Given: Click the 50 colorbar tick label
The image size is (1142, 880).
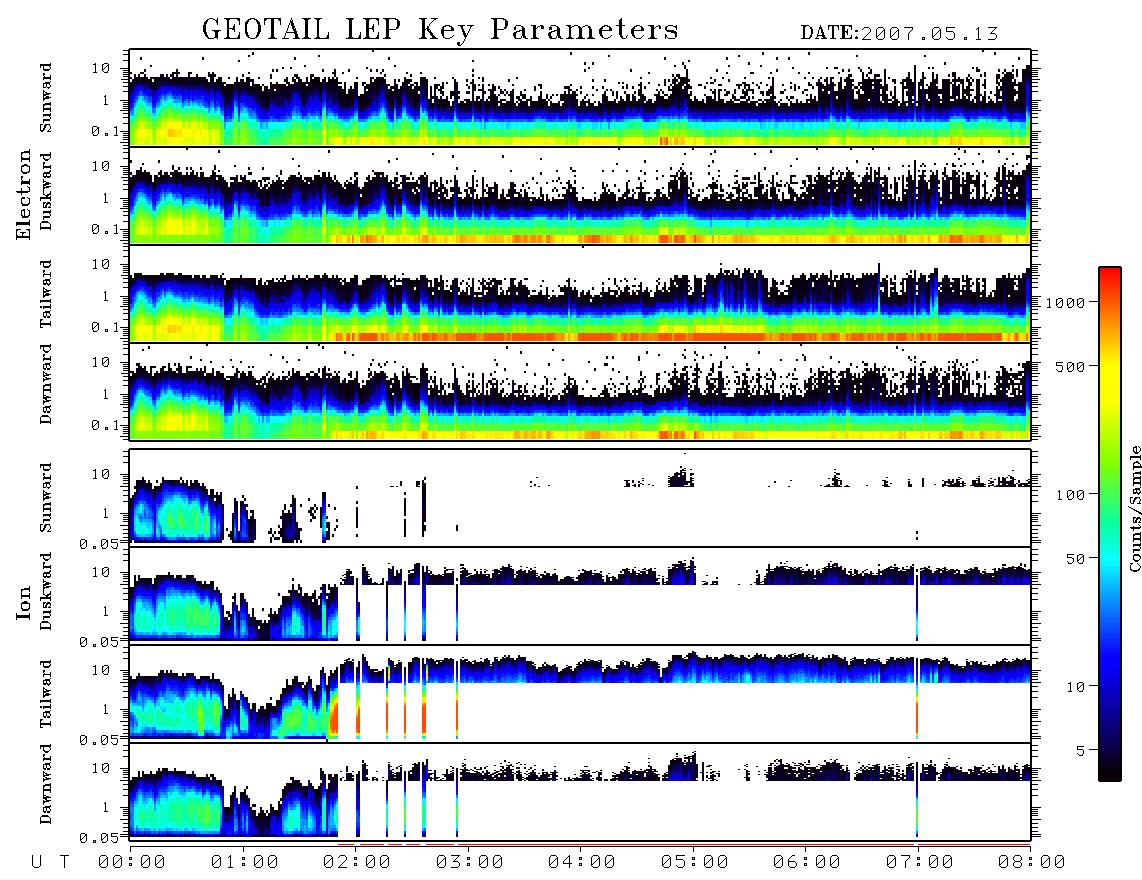Looking at the screenshot, I should click(1075, 559).
